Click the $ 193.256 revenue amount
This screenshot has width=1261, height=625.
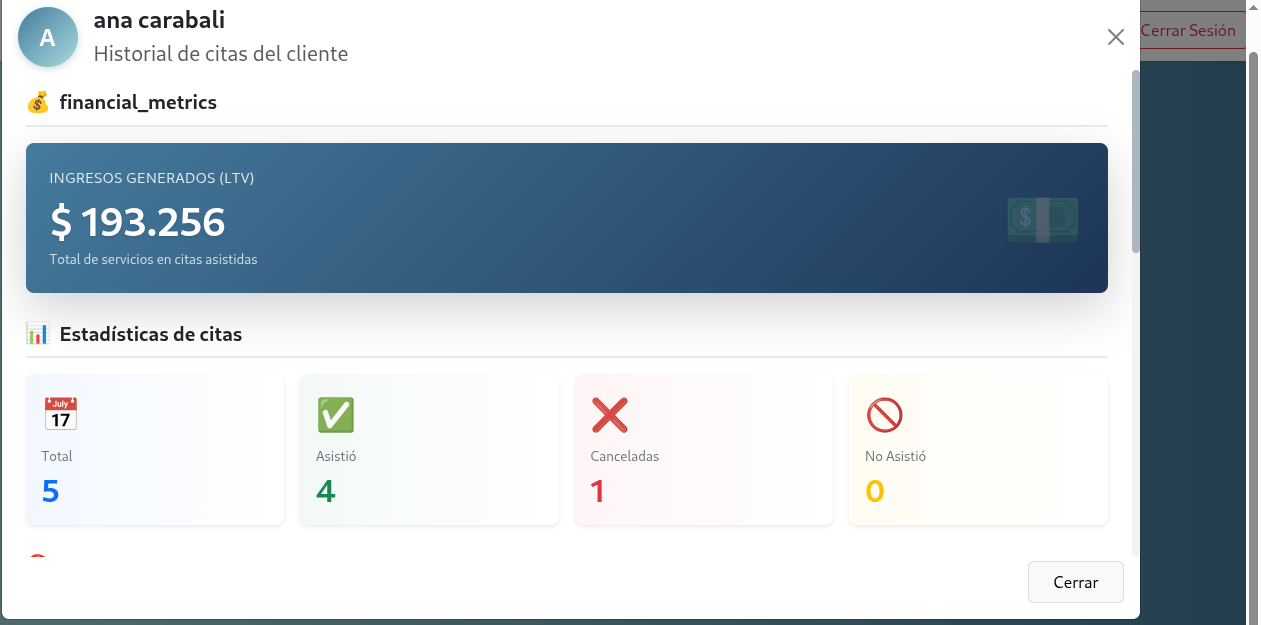point(138,222)
